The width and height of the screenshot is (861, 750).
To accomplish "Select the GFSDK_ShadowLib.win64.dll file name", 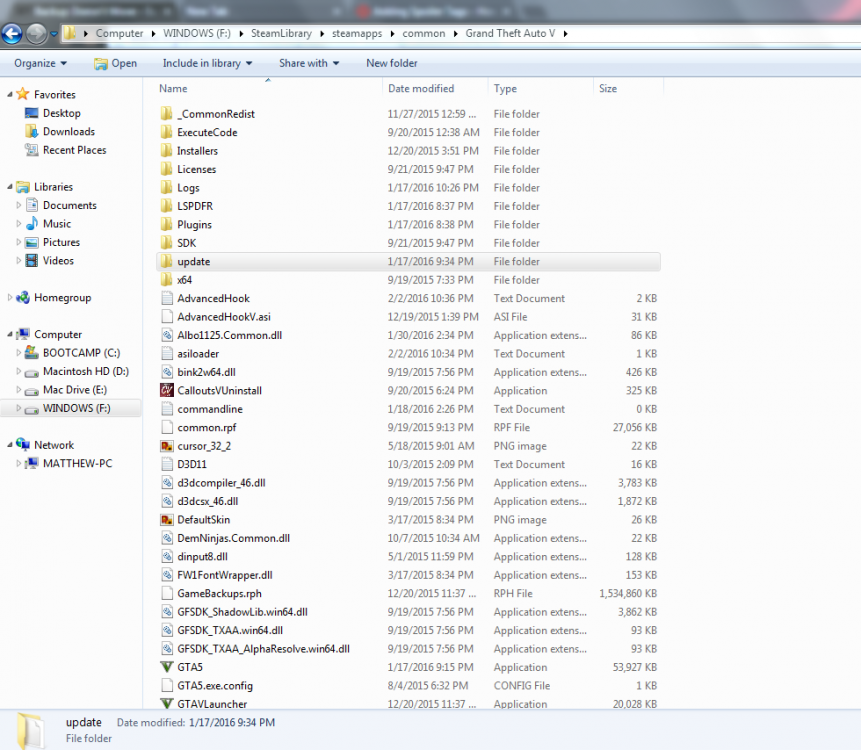I will click(x=242, y=612).
